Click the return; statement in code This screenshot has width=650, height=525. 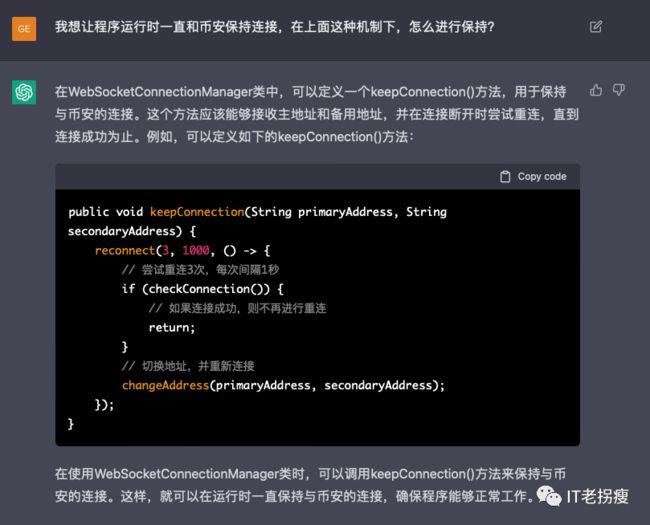pos(172,328)
